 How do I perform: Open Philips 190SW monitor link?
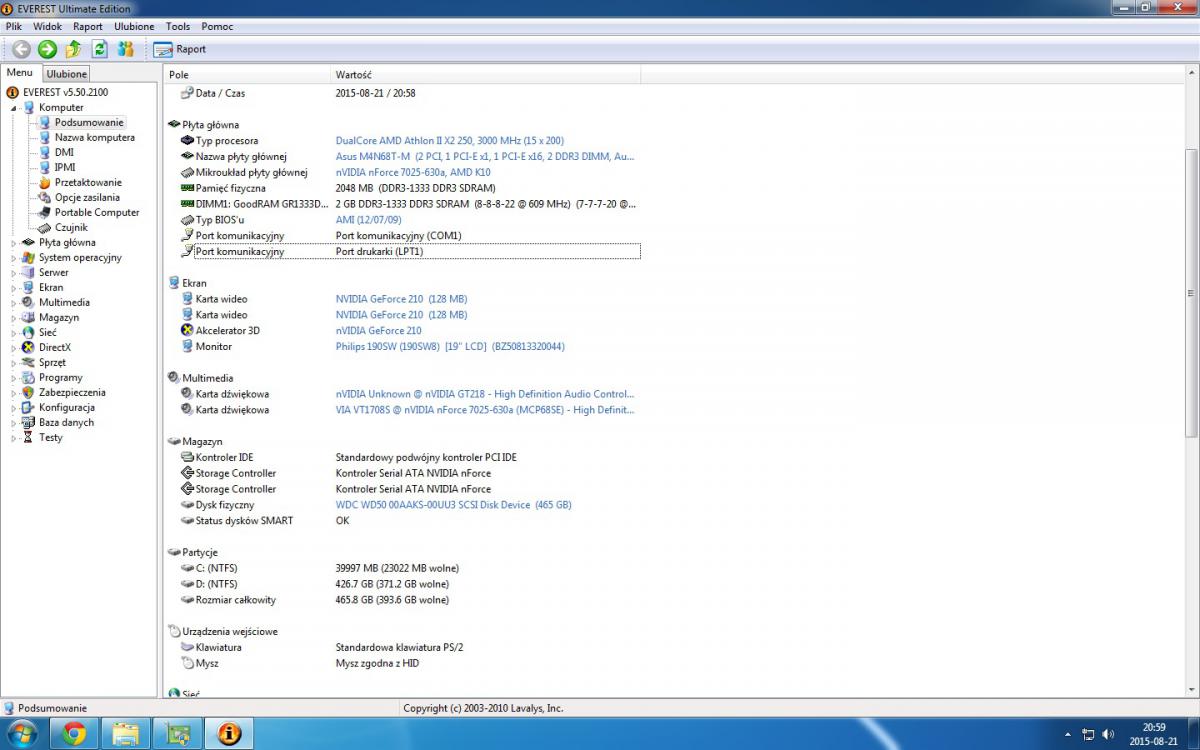pyautogui.click(x=450, y=347)
